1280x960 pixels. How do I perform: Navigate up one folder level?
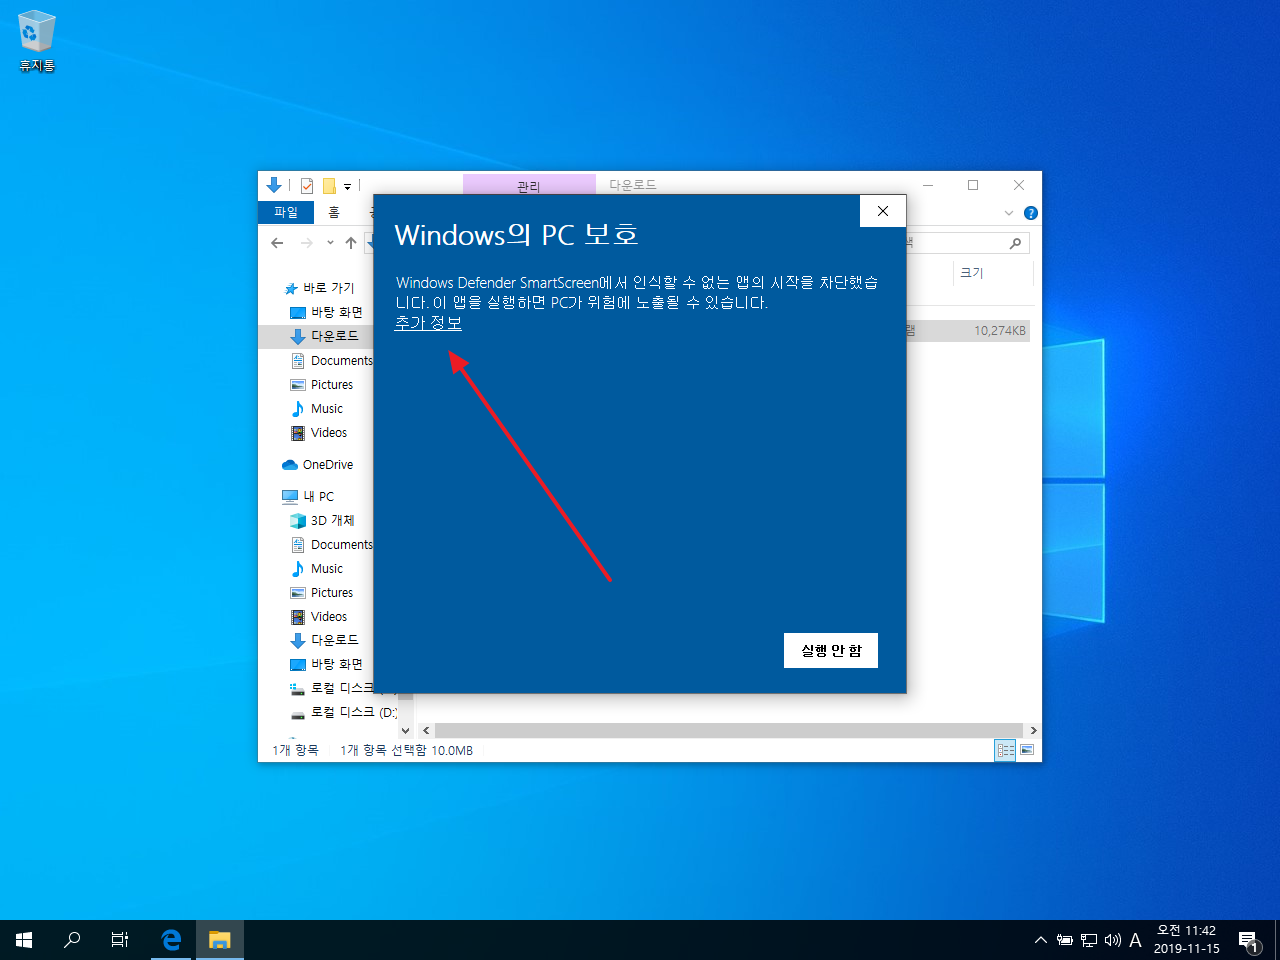point(351,243)
